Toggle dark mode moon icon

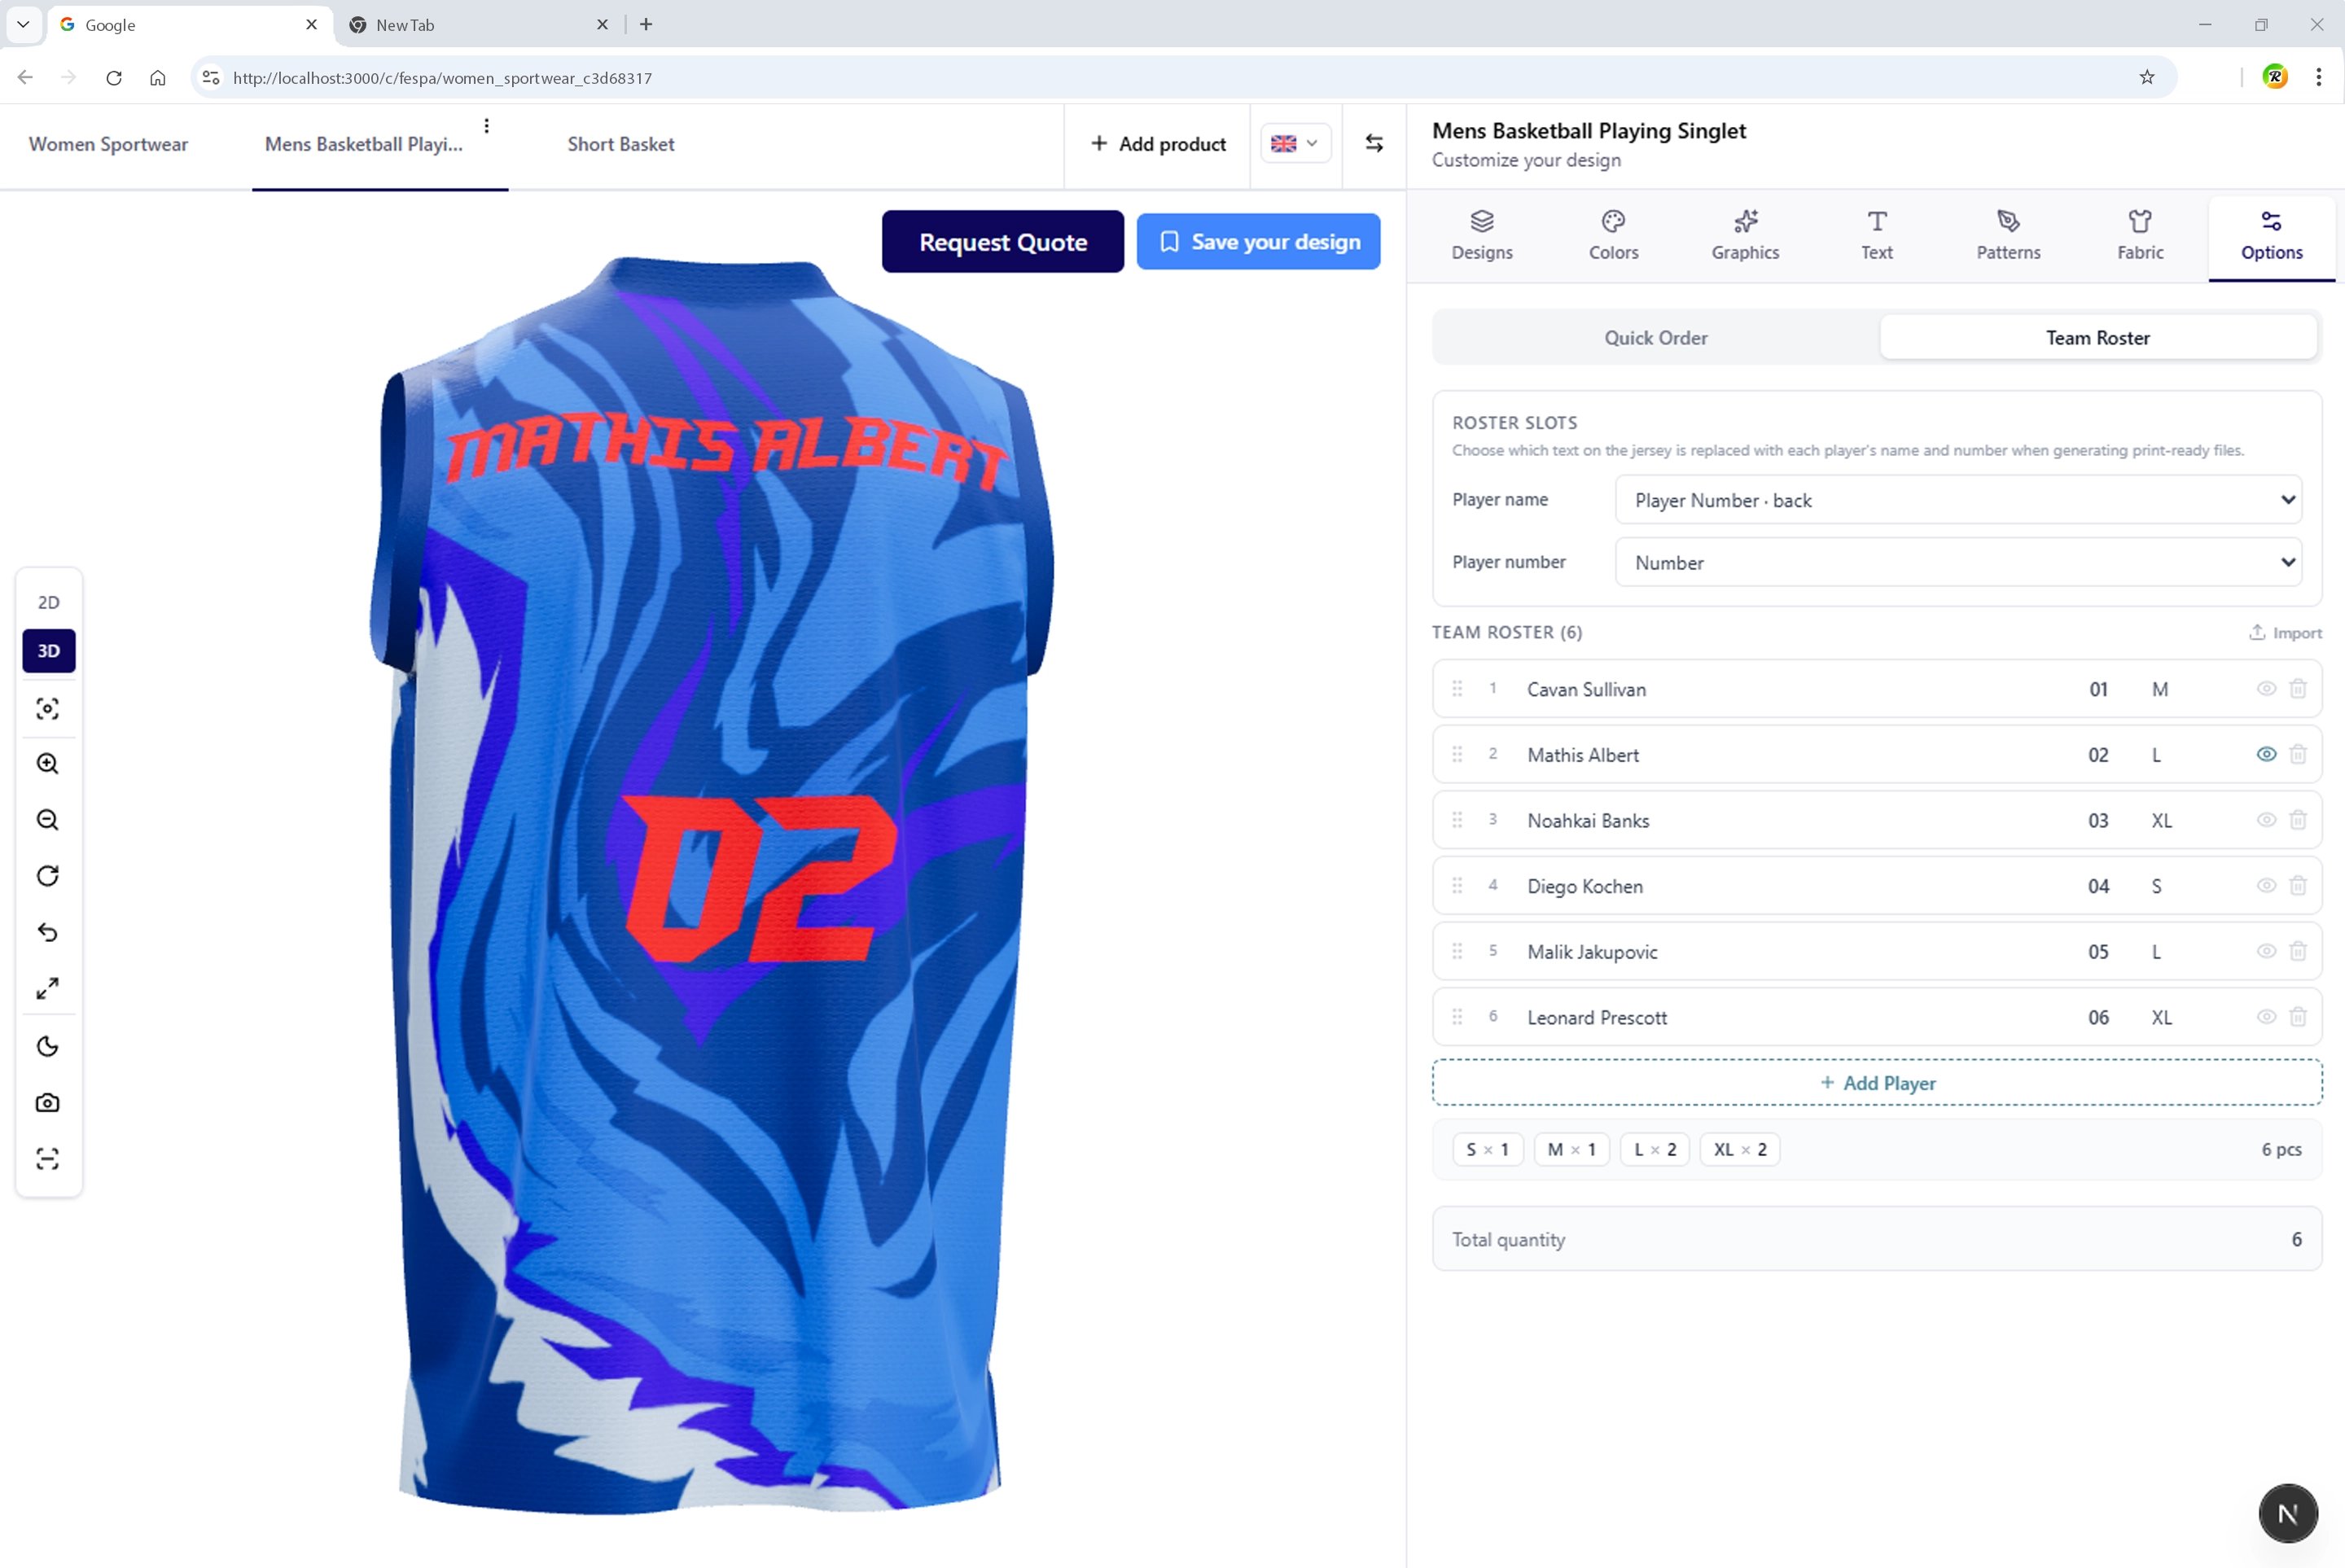click(x=48, y=1046)
